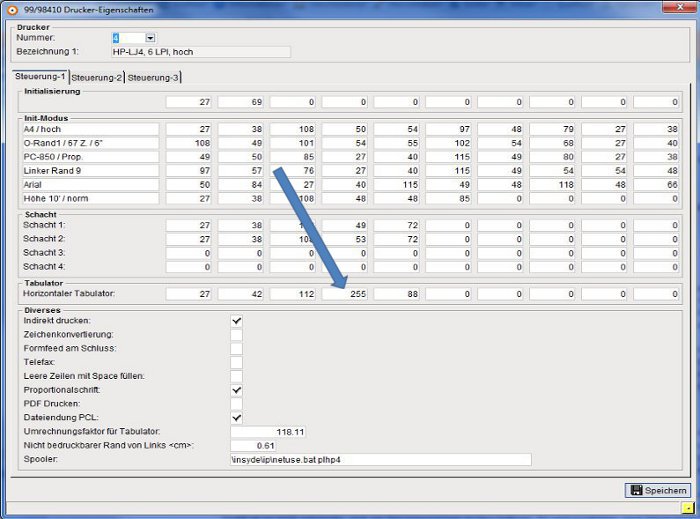Click value 72 in the Schacht 2 row
700x519 pixels.
pyautogui.click(x=397, y=239)
